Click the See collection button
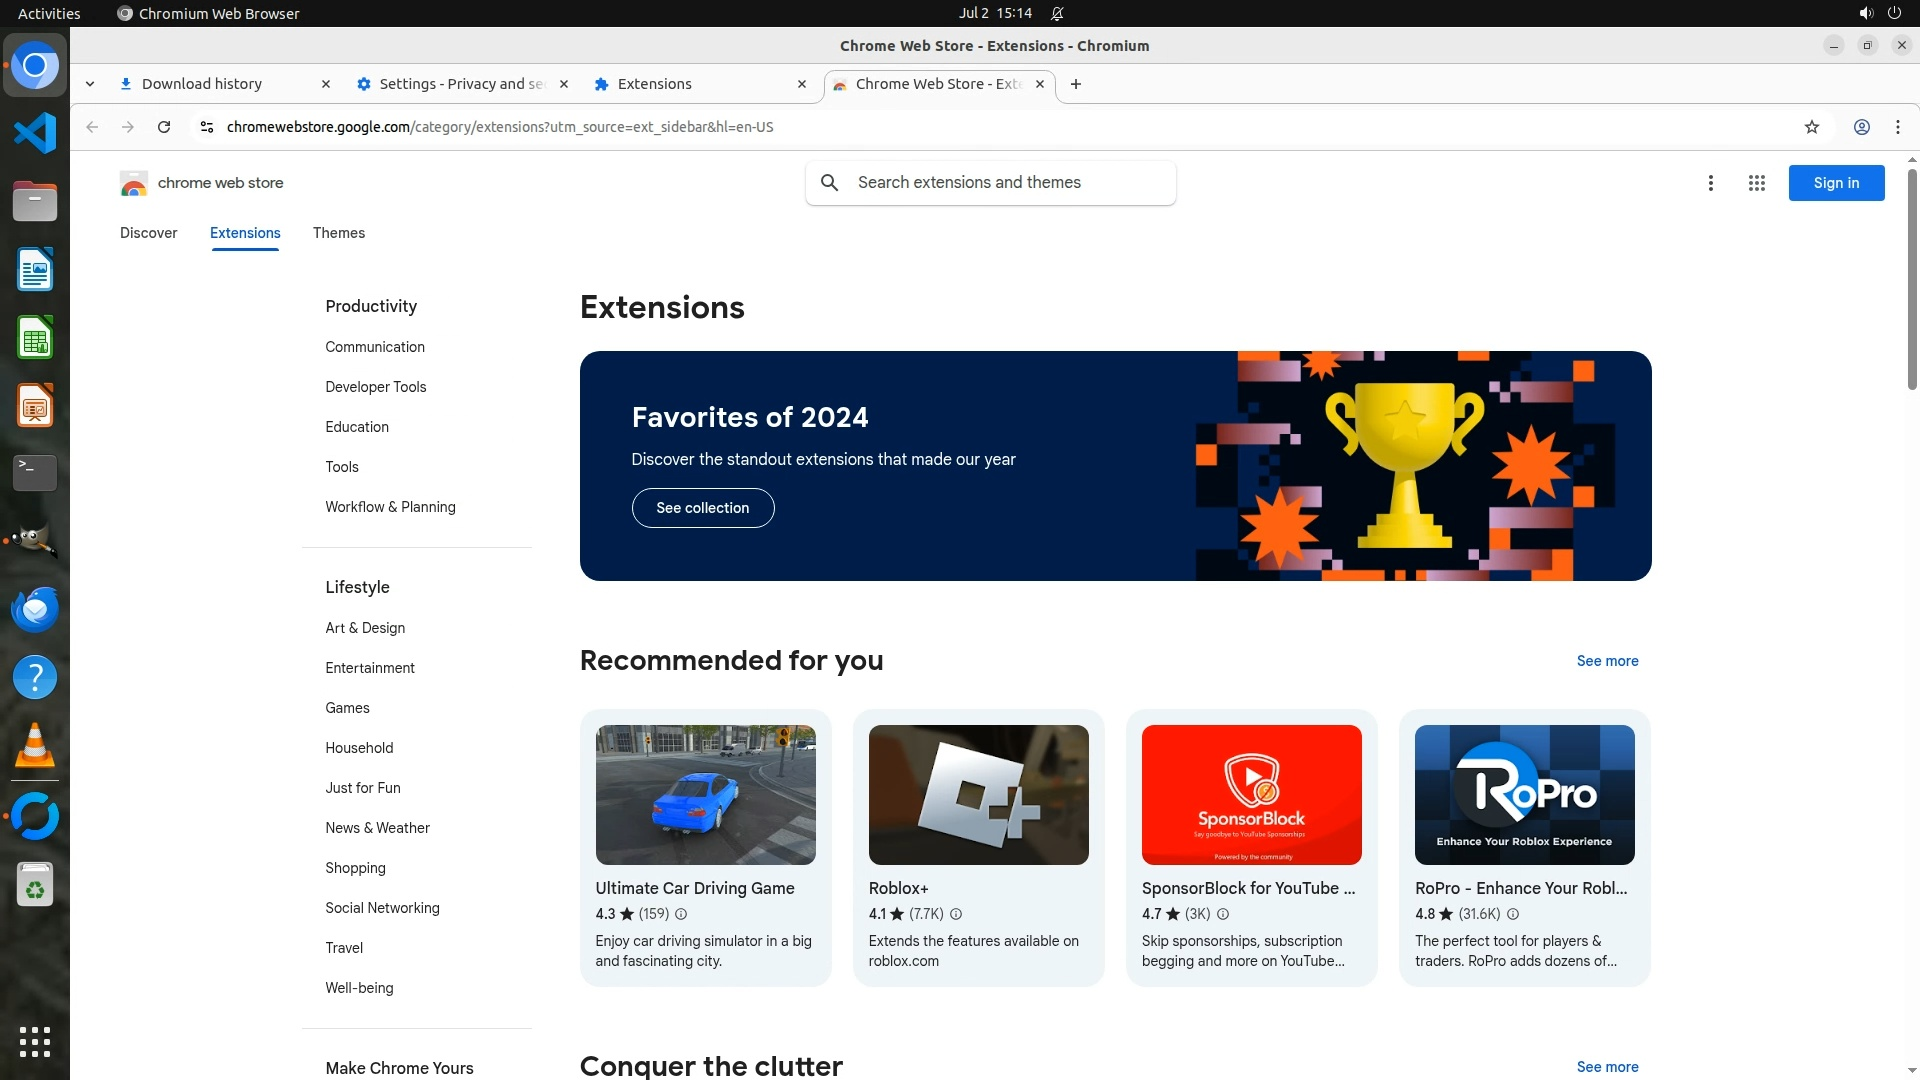This screenshot has width=1920, height=1080. tap(702, 508)
